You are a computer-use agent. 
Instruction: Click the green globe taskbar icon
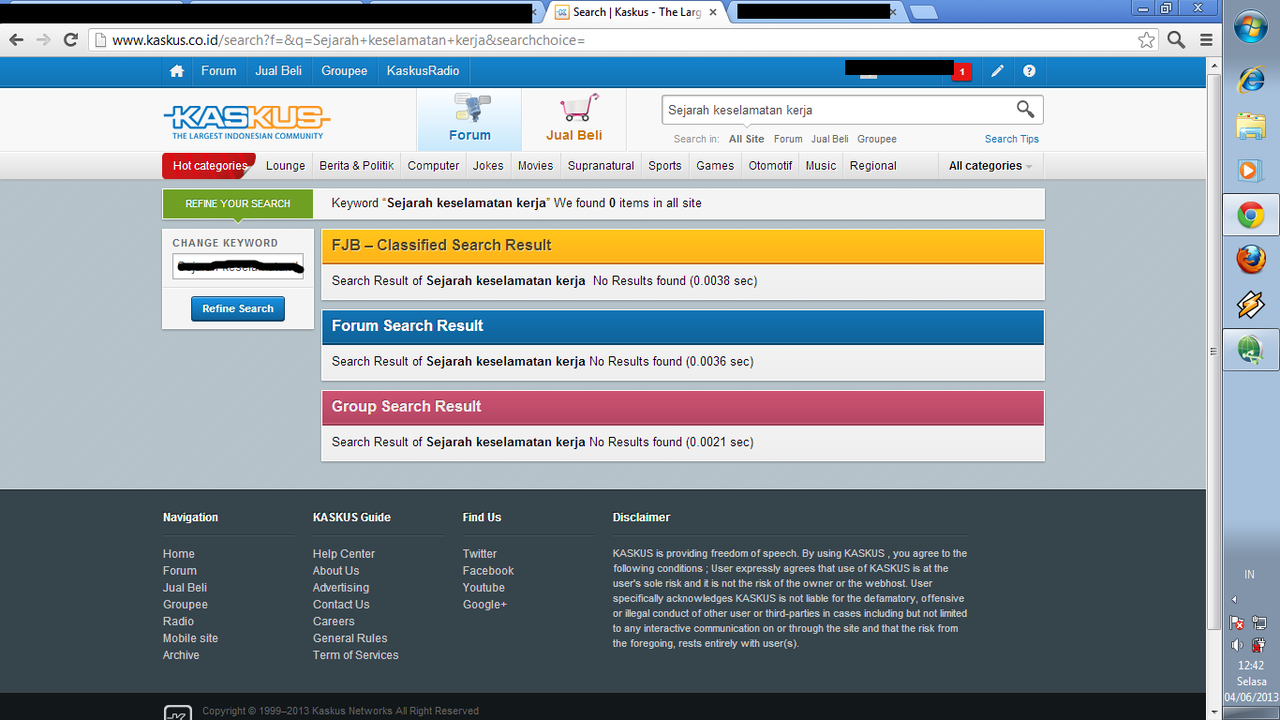click(1251, 350)
